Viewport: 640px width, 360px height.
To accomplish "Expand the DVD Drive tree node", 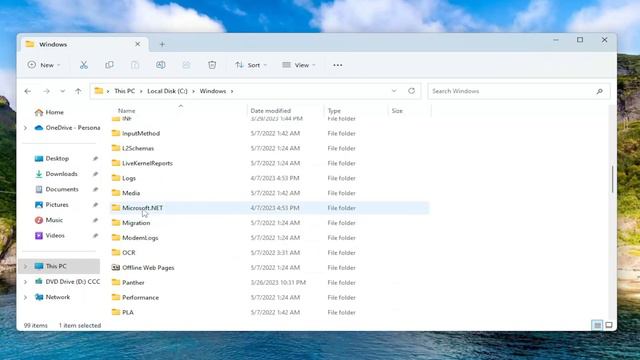I will coord(25,282).
